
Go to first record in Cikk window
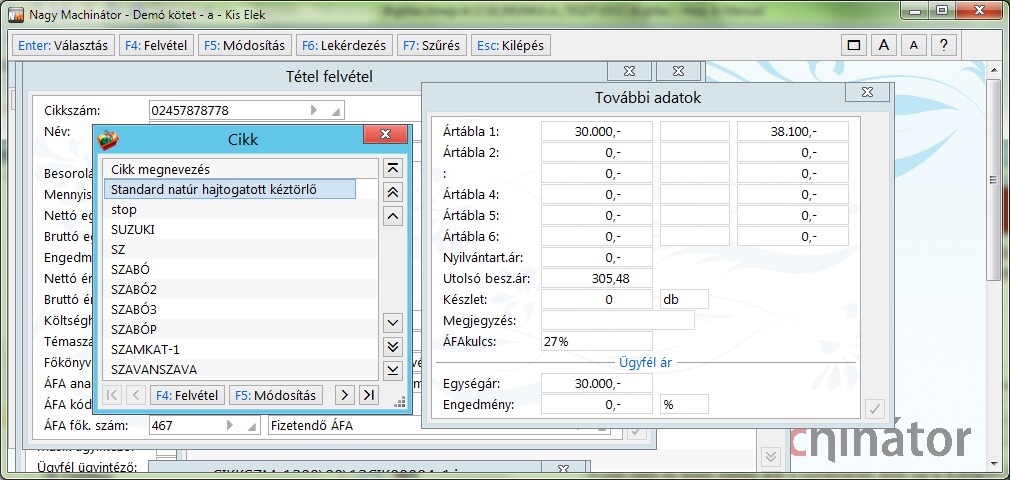click(111, 395)
